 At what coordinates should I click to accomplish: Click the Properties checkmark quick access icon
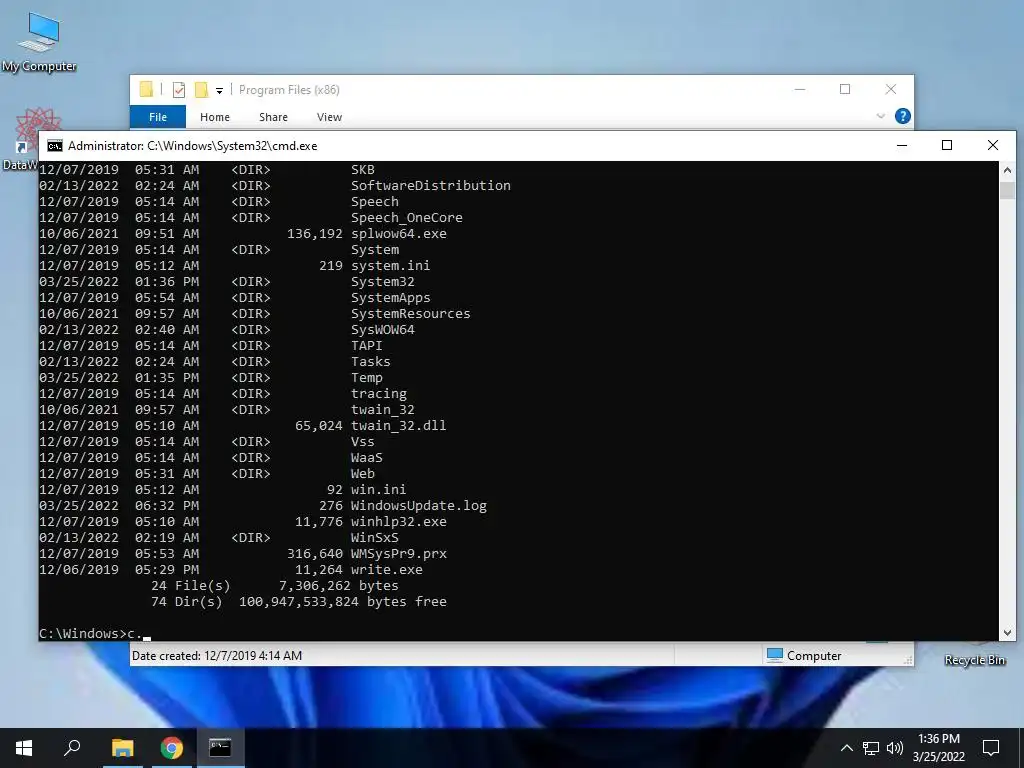click(x=178, y=90)
